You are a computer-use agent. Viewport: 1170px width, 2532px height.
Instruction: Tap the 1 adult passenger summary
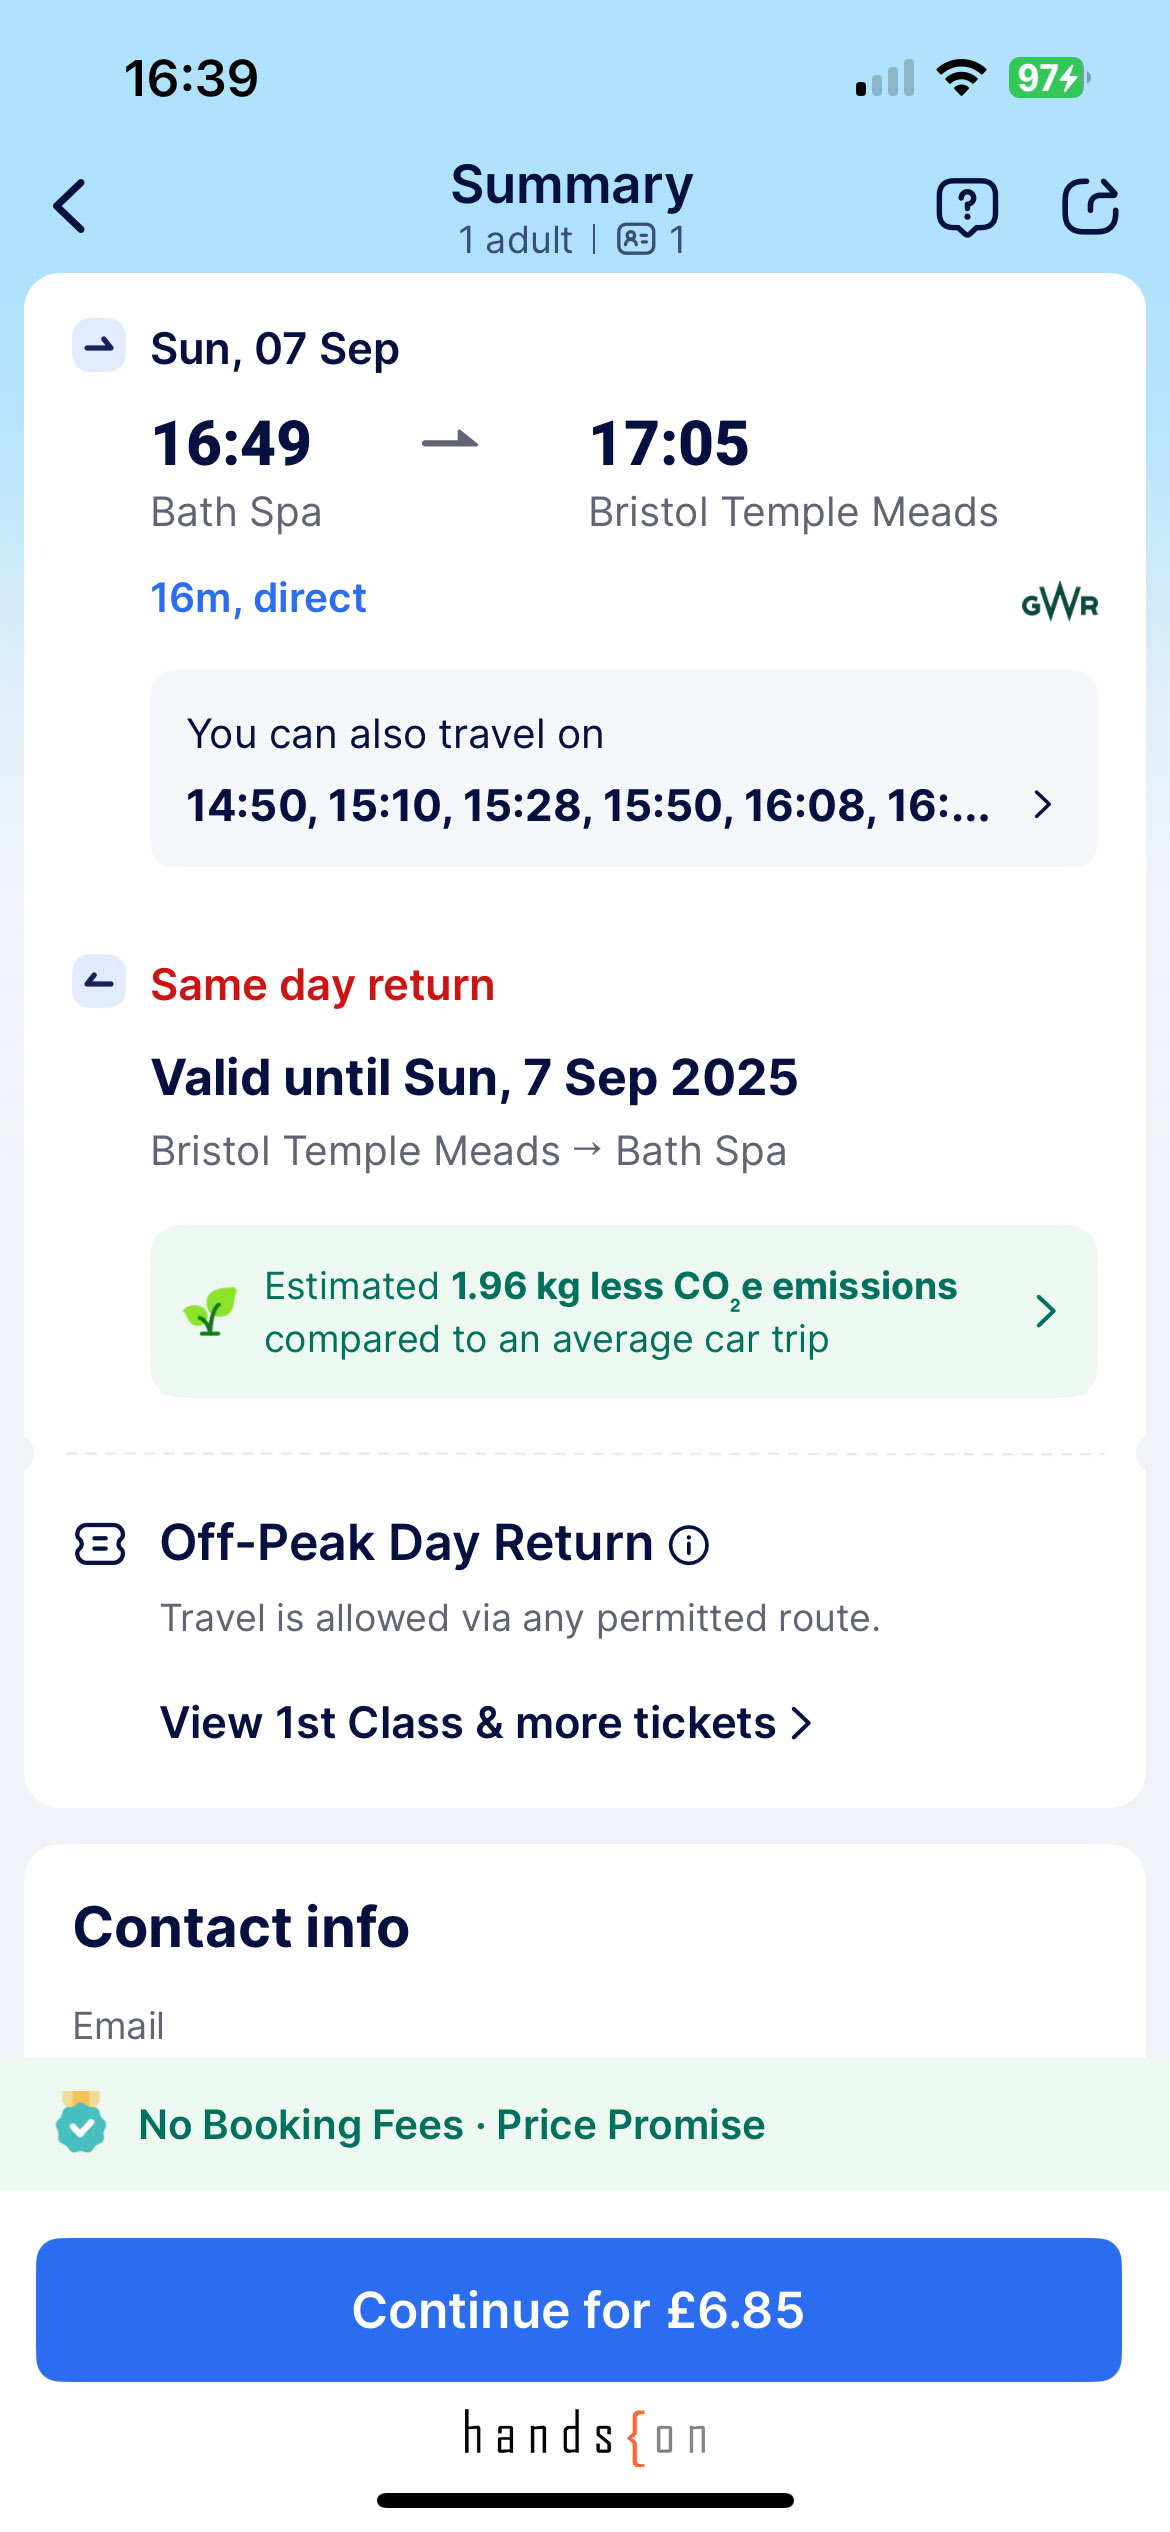click(x=515, y=240)
